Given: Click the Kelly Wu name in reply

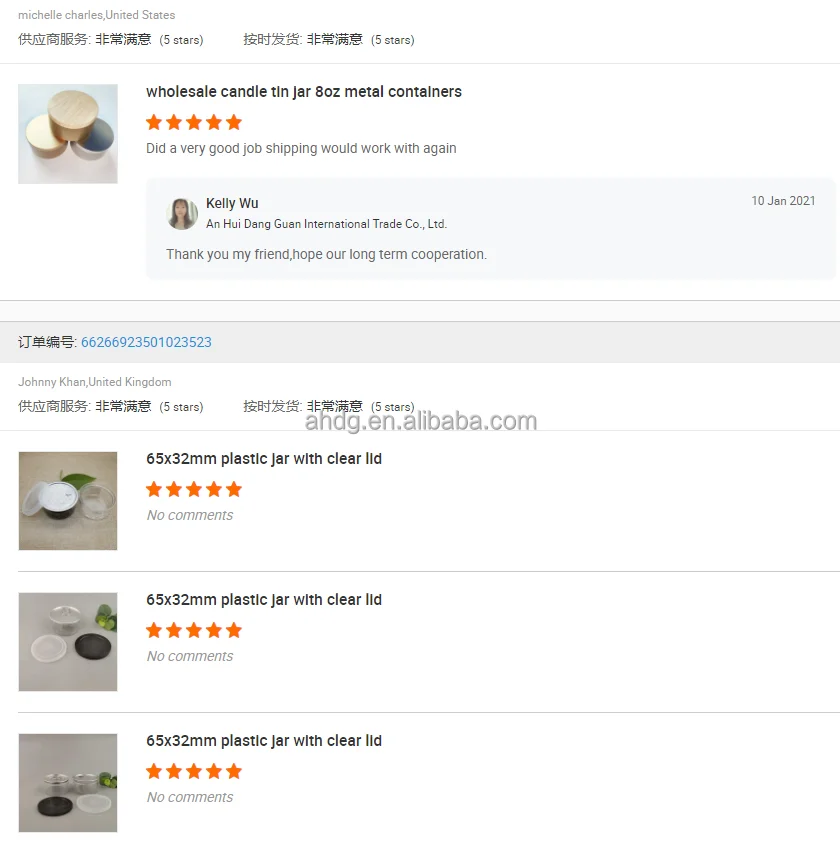Looking at the screenshot, I should (232, 204).
